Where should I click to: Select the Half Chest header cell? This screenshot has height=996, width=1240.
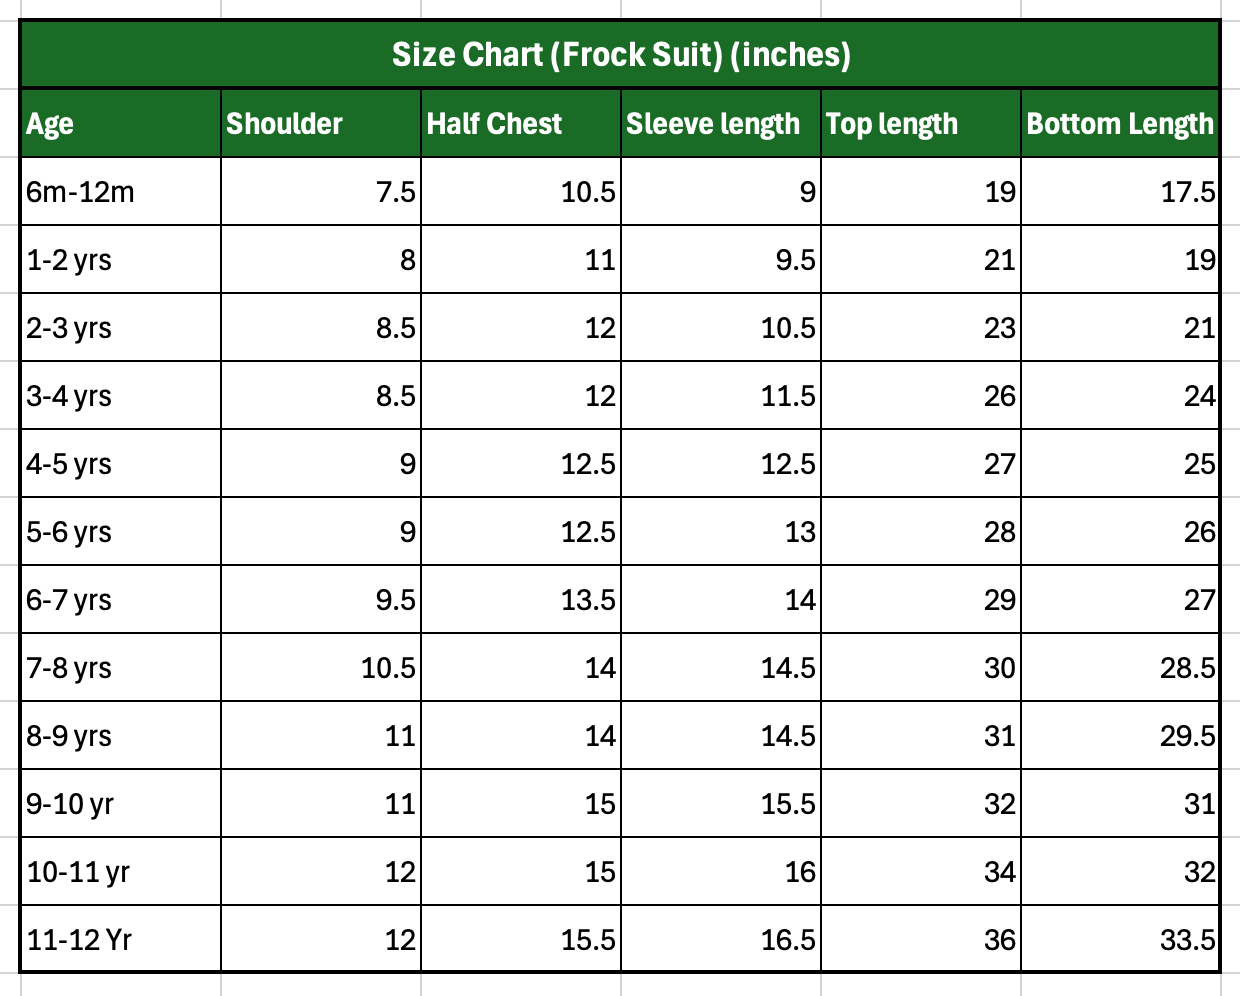[x=521, y=123]
